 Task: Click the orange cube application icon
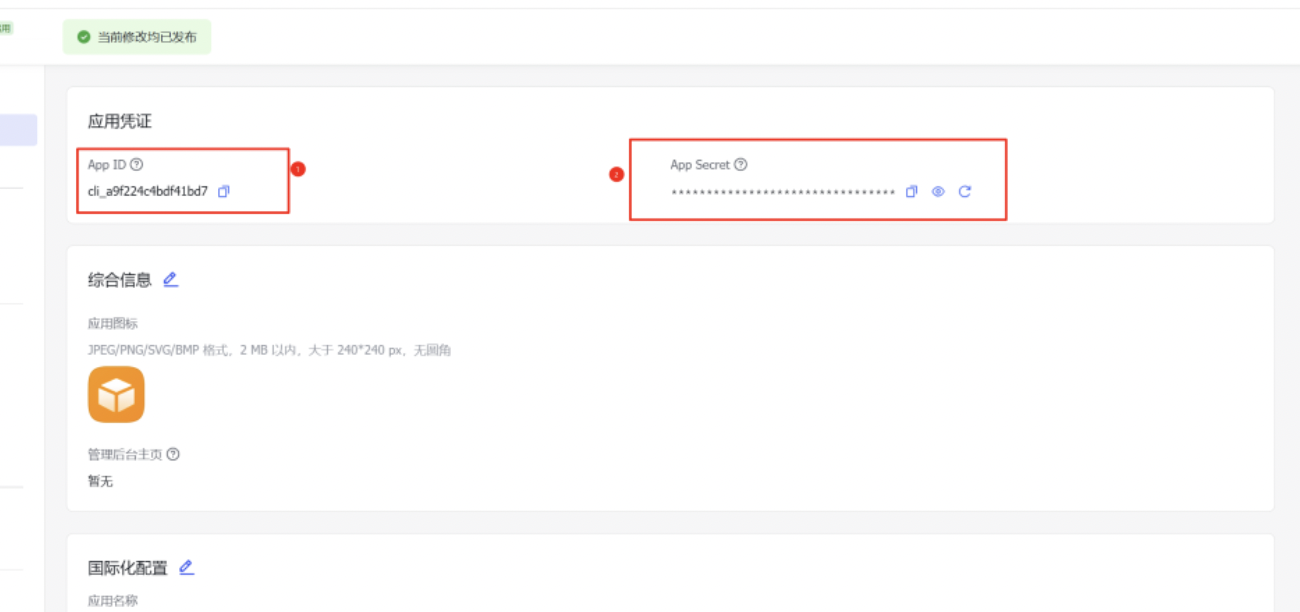pos(116,395)
